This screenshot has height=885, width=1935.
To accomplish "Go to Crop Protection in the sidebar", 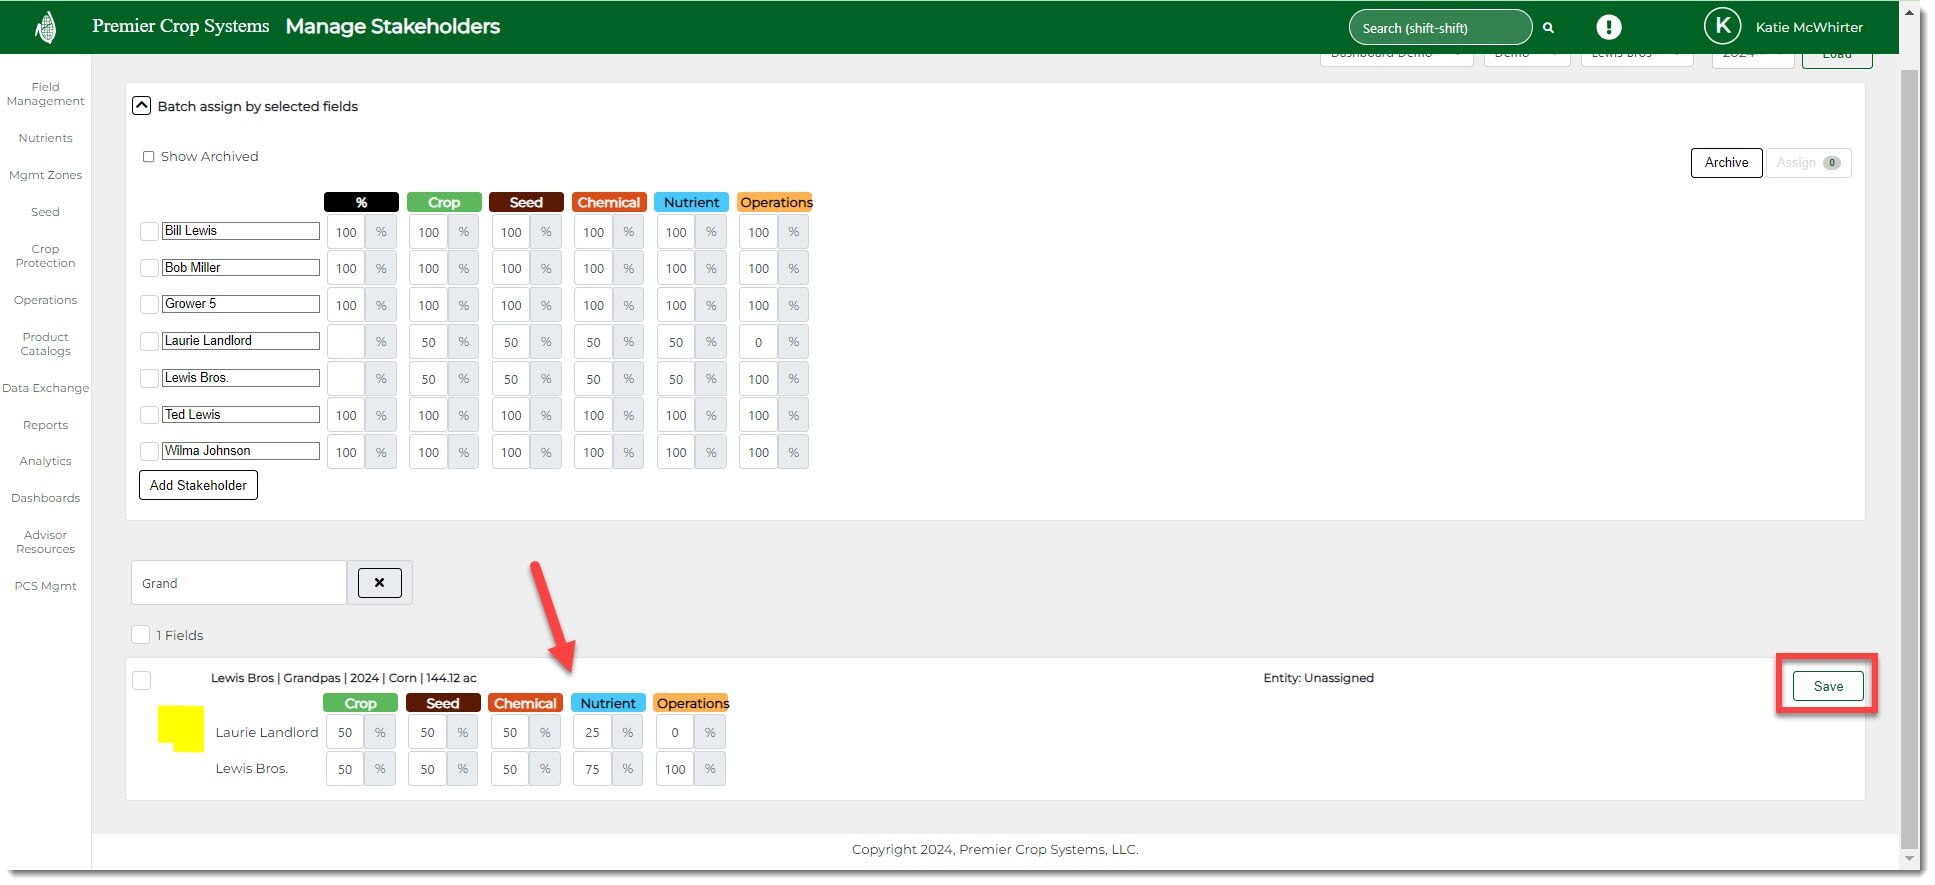I will (45, 256).
